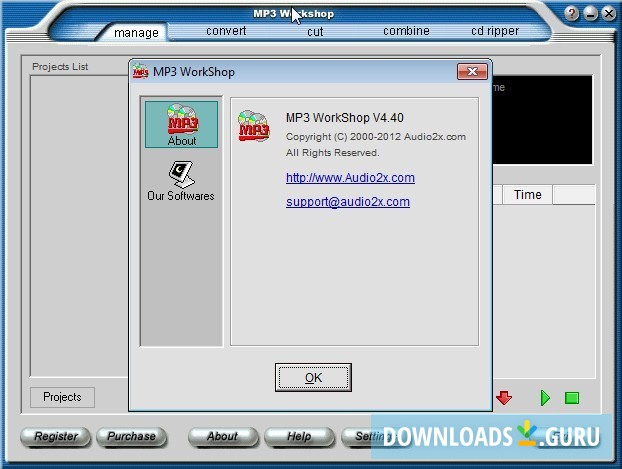
Task: Click the Projects button
Action: 62,397
